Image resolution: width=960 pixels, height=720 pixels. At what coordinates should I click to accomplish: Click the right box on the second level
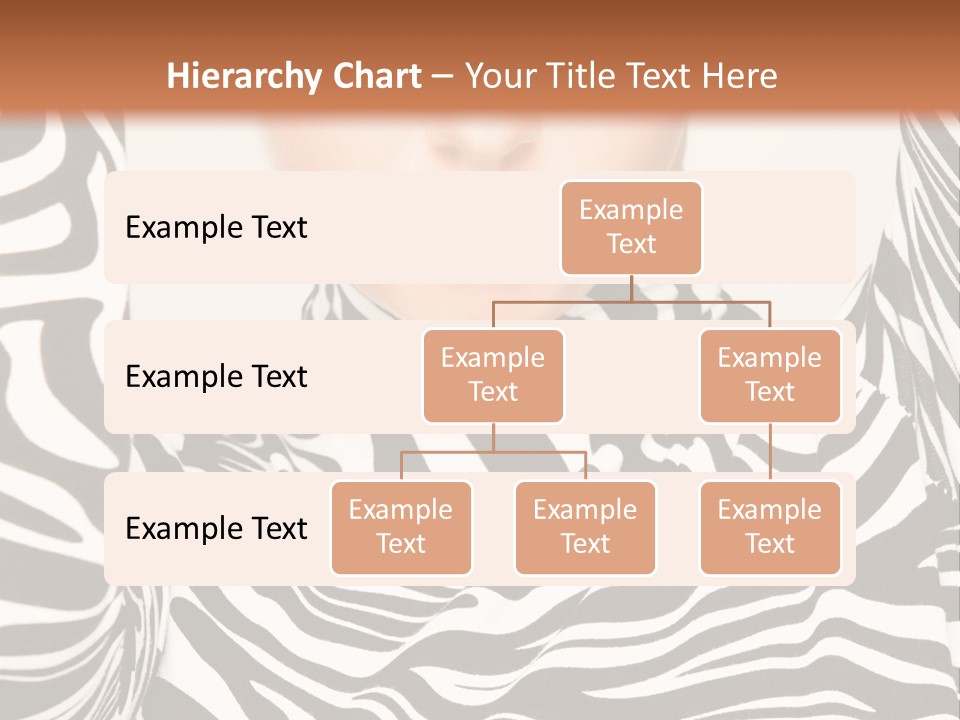[x=770, y=375]
